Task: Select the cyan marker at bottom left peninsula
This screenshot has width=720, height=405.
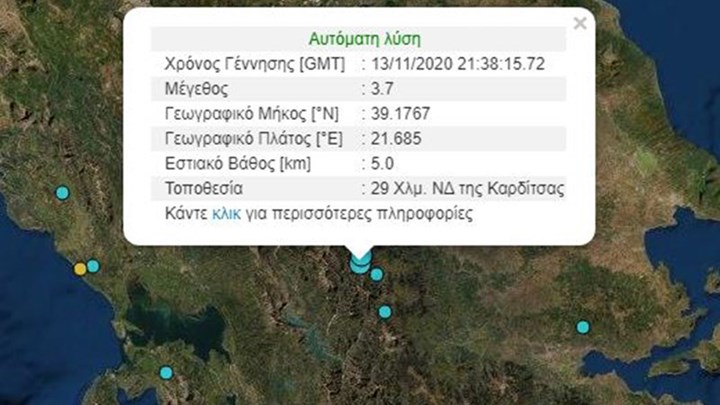Action: pyautogui.click(x=166, y=372)
